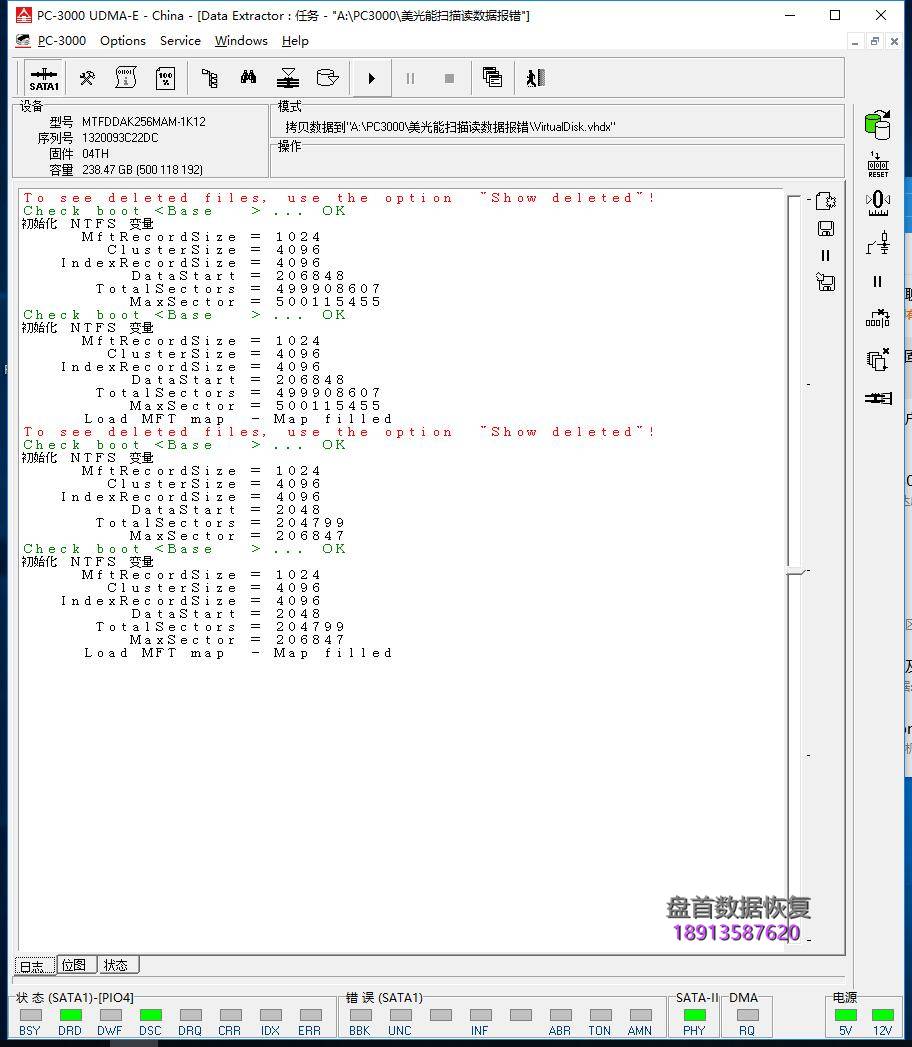
Task: Expand the Options menu
Action: tap(123, 41)
